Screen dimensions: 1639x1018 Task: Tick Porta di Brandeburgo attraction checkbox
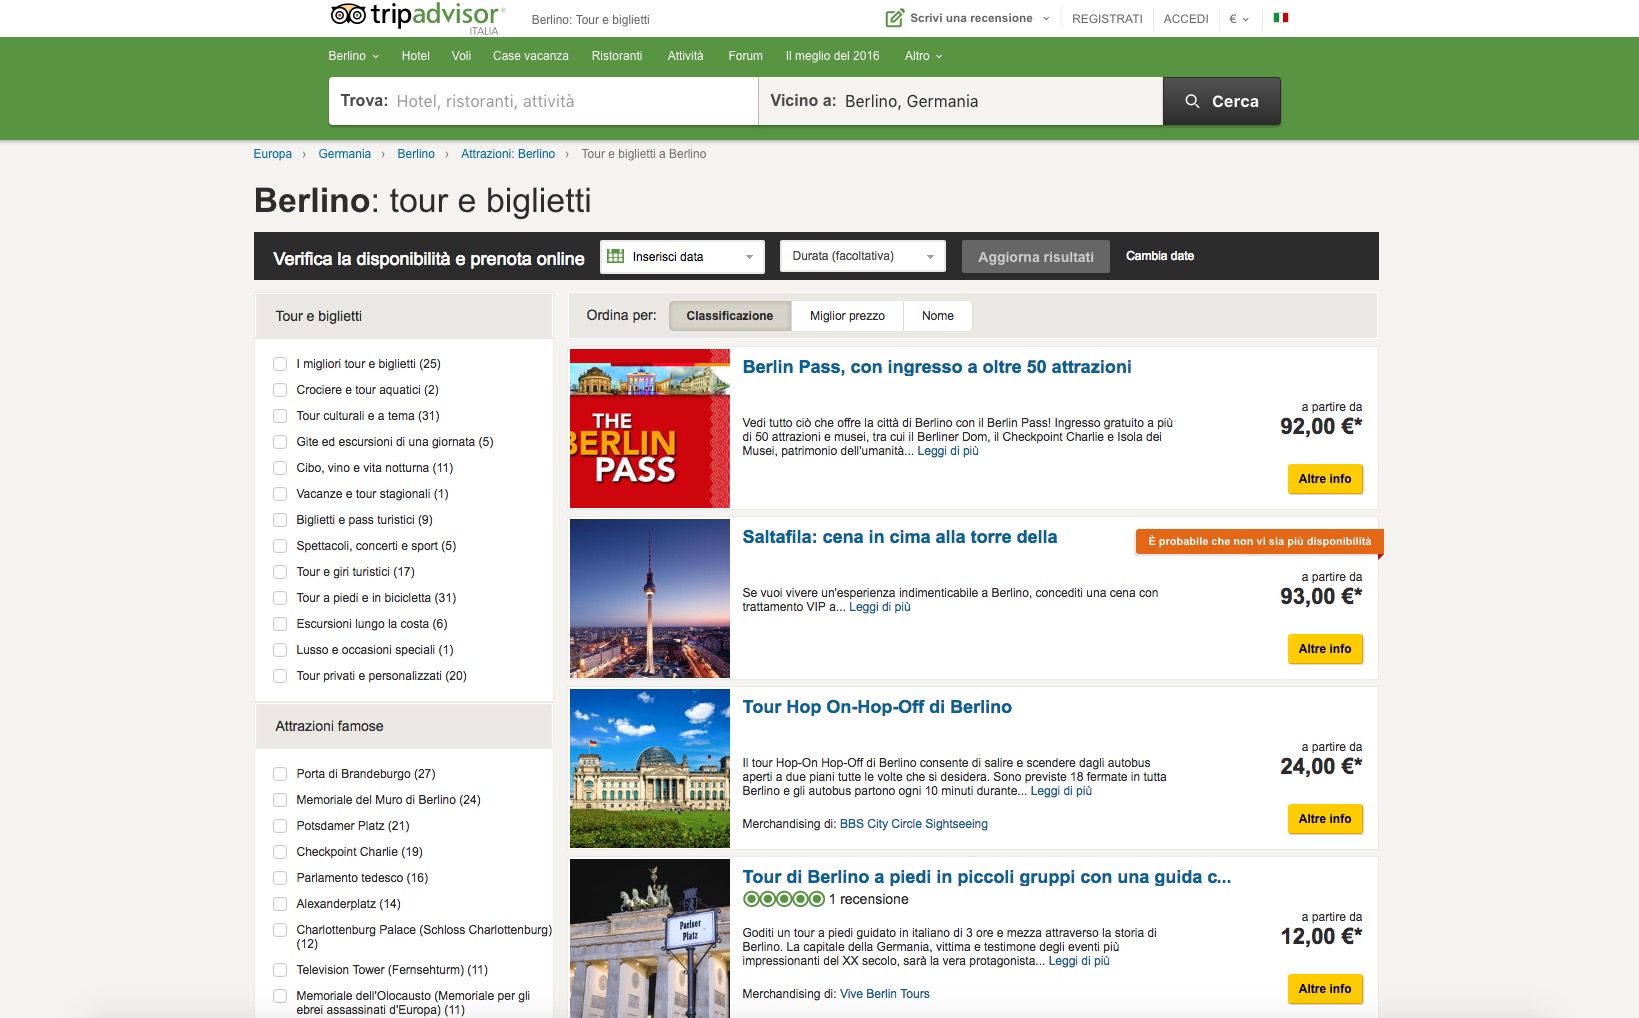(280, 774)
